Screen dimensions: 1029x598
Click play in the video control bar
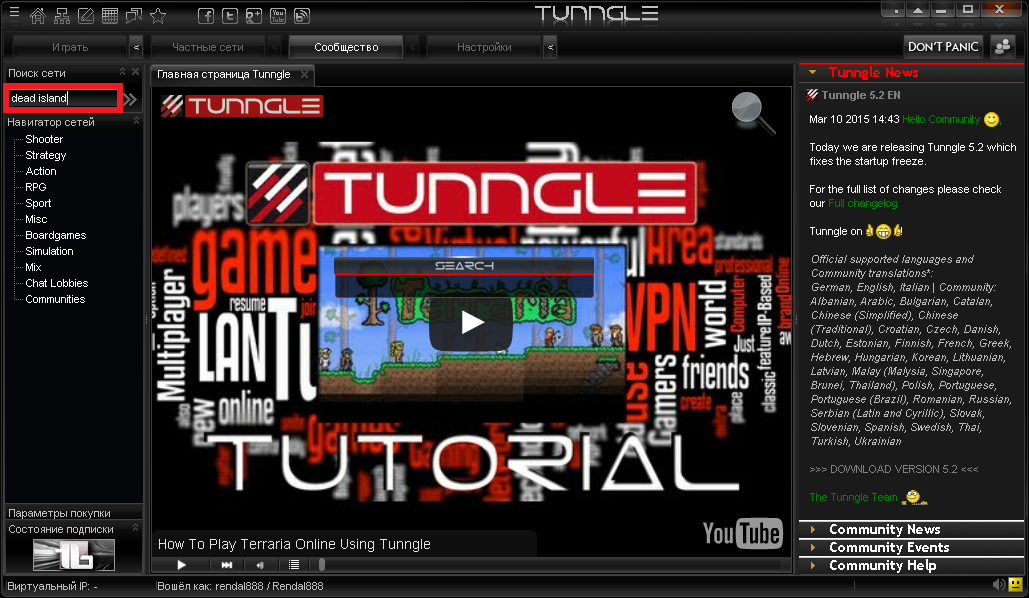point(182,565)
